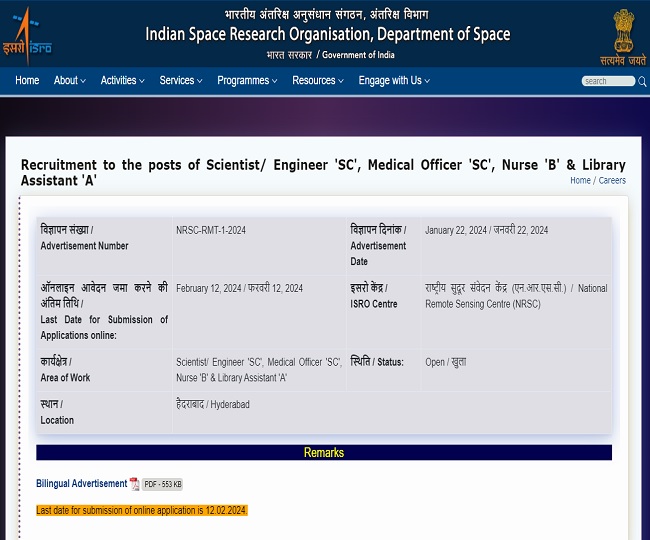Screen dimensions: 650x540
Task: Open the Resources dropdown
Action: click(318, 81)
